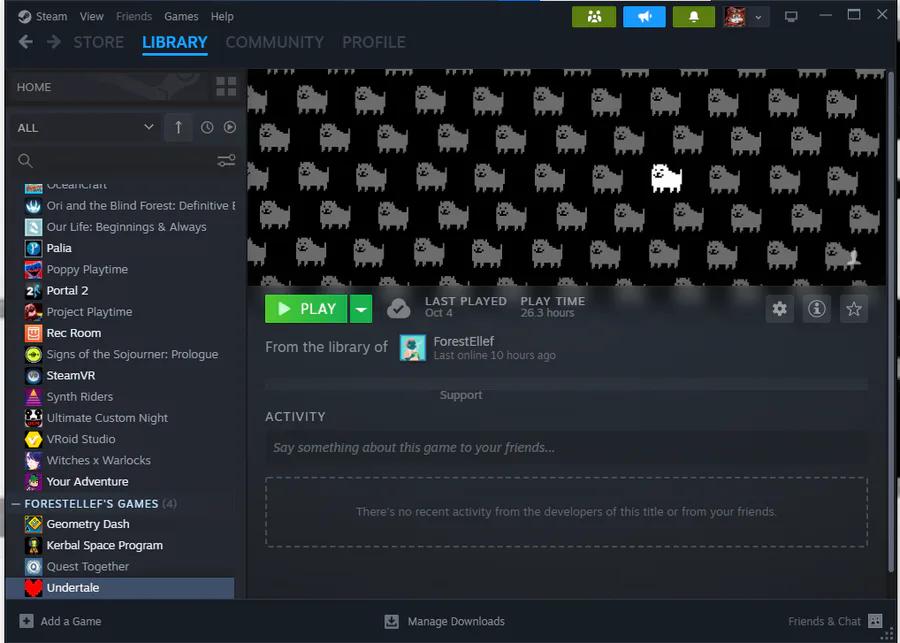900x643 pixels.
Task: Expand the ALL games filter dropdown
Action: click(x=85, y=127)
